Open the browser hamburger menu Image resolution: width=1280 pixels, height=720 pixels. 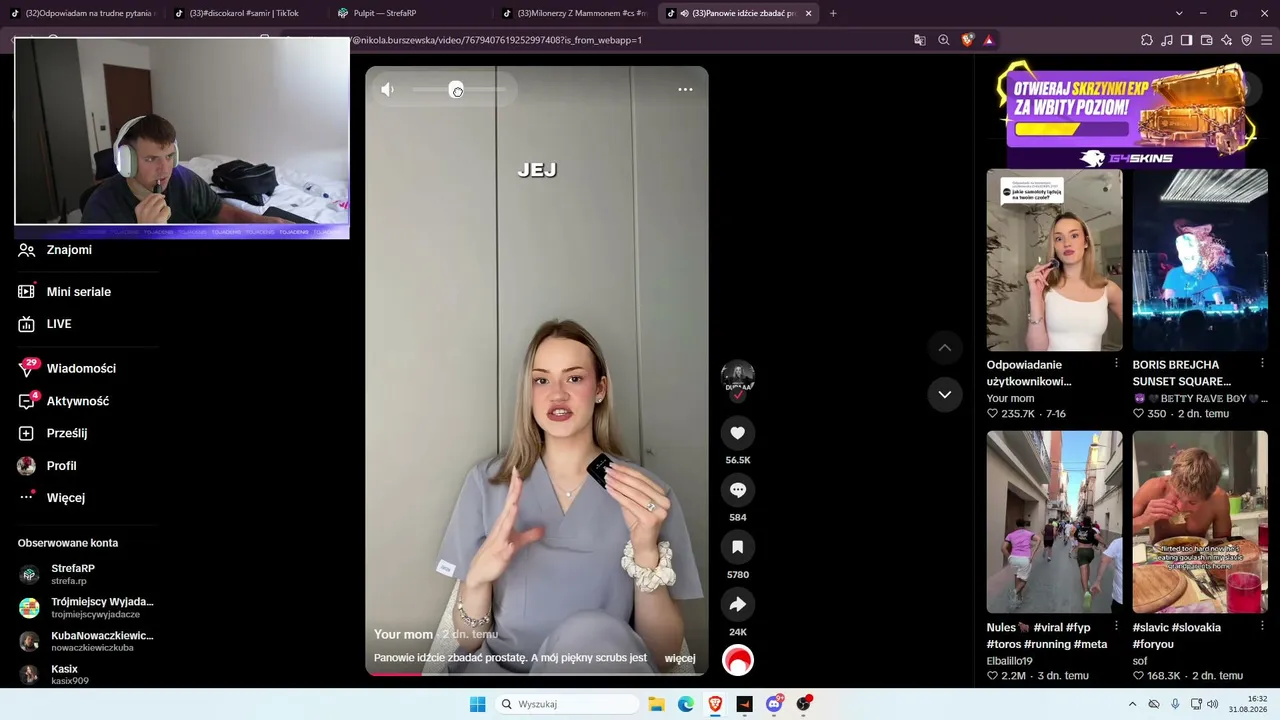point(1267,40)
